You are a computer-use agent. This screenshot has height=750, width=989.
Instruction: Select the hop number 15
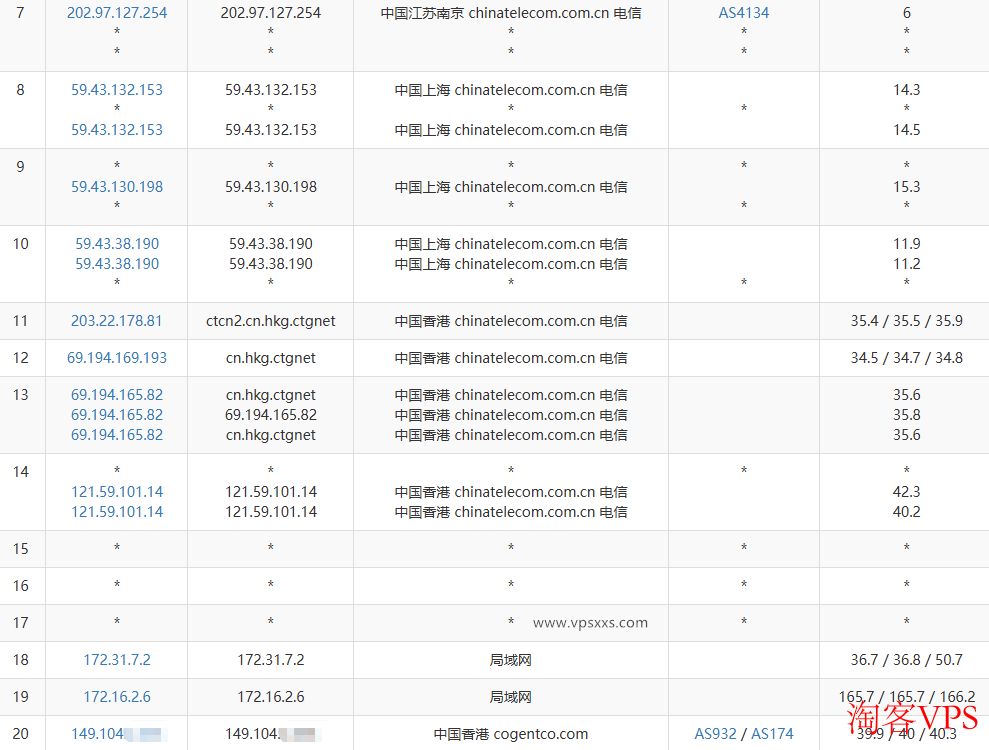click(x=20, y=549)
